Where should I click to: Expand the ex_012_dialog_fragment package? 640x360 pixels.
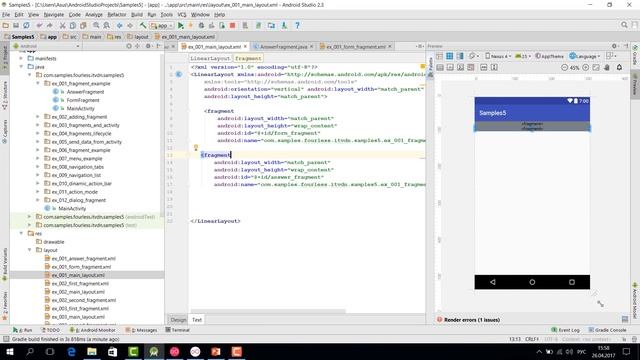click(38, 200)
